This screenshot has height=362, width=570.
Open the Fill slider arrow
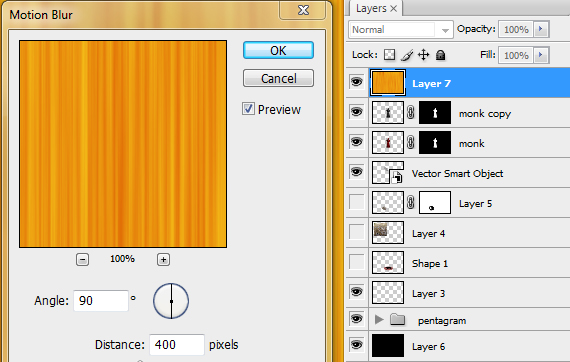coord(541,55)
